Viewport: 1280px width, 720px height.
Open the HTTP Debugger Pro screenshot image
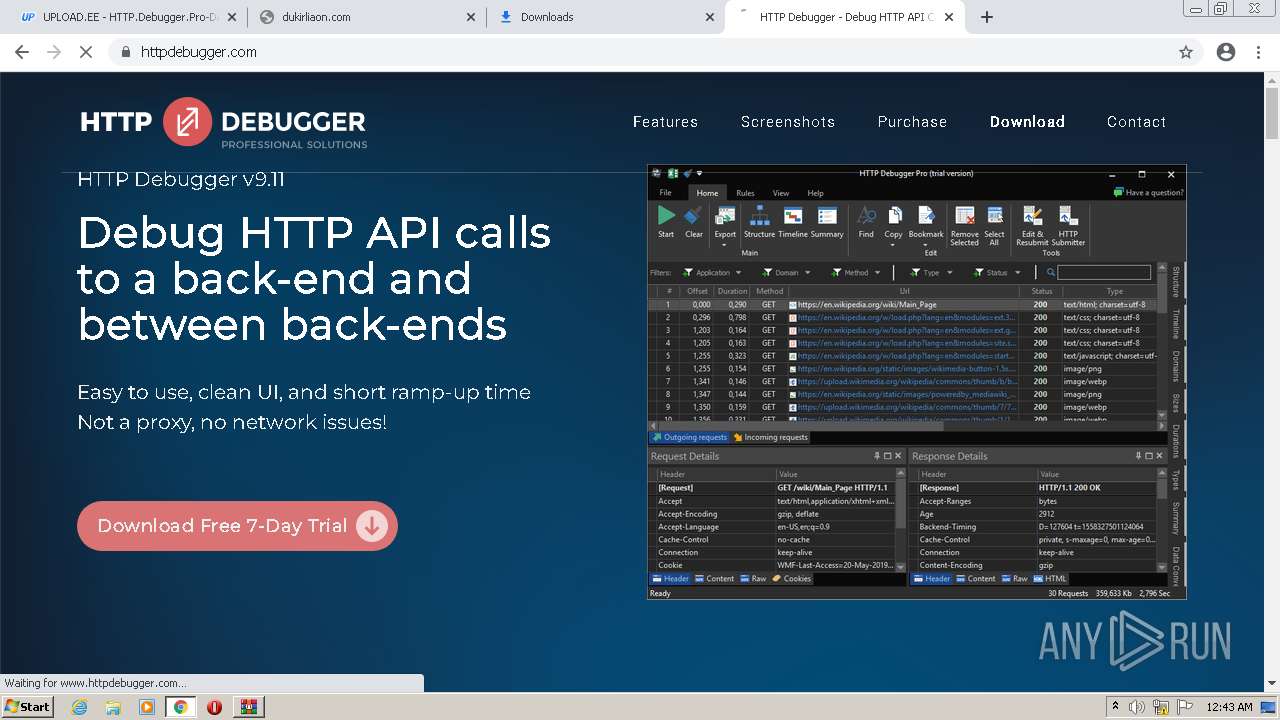pyautogui.click(x=916, y=382)
